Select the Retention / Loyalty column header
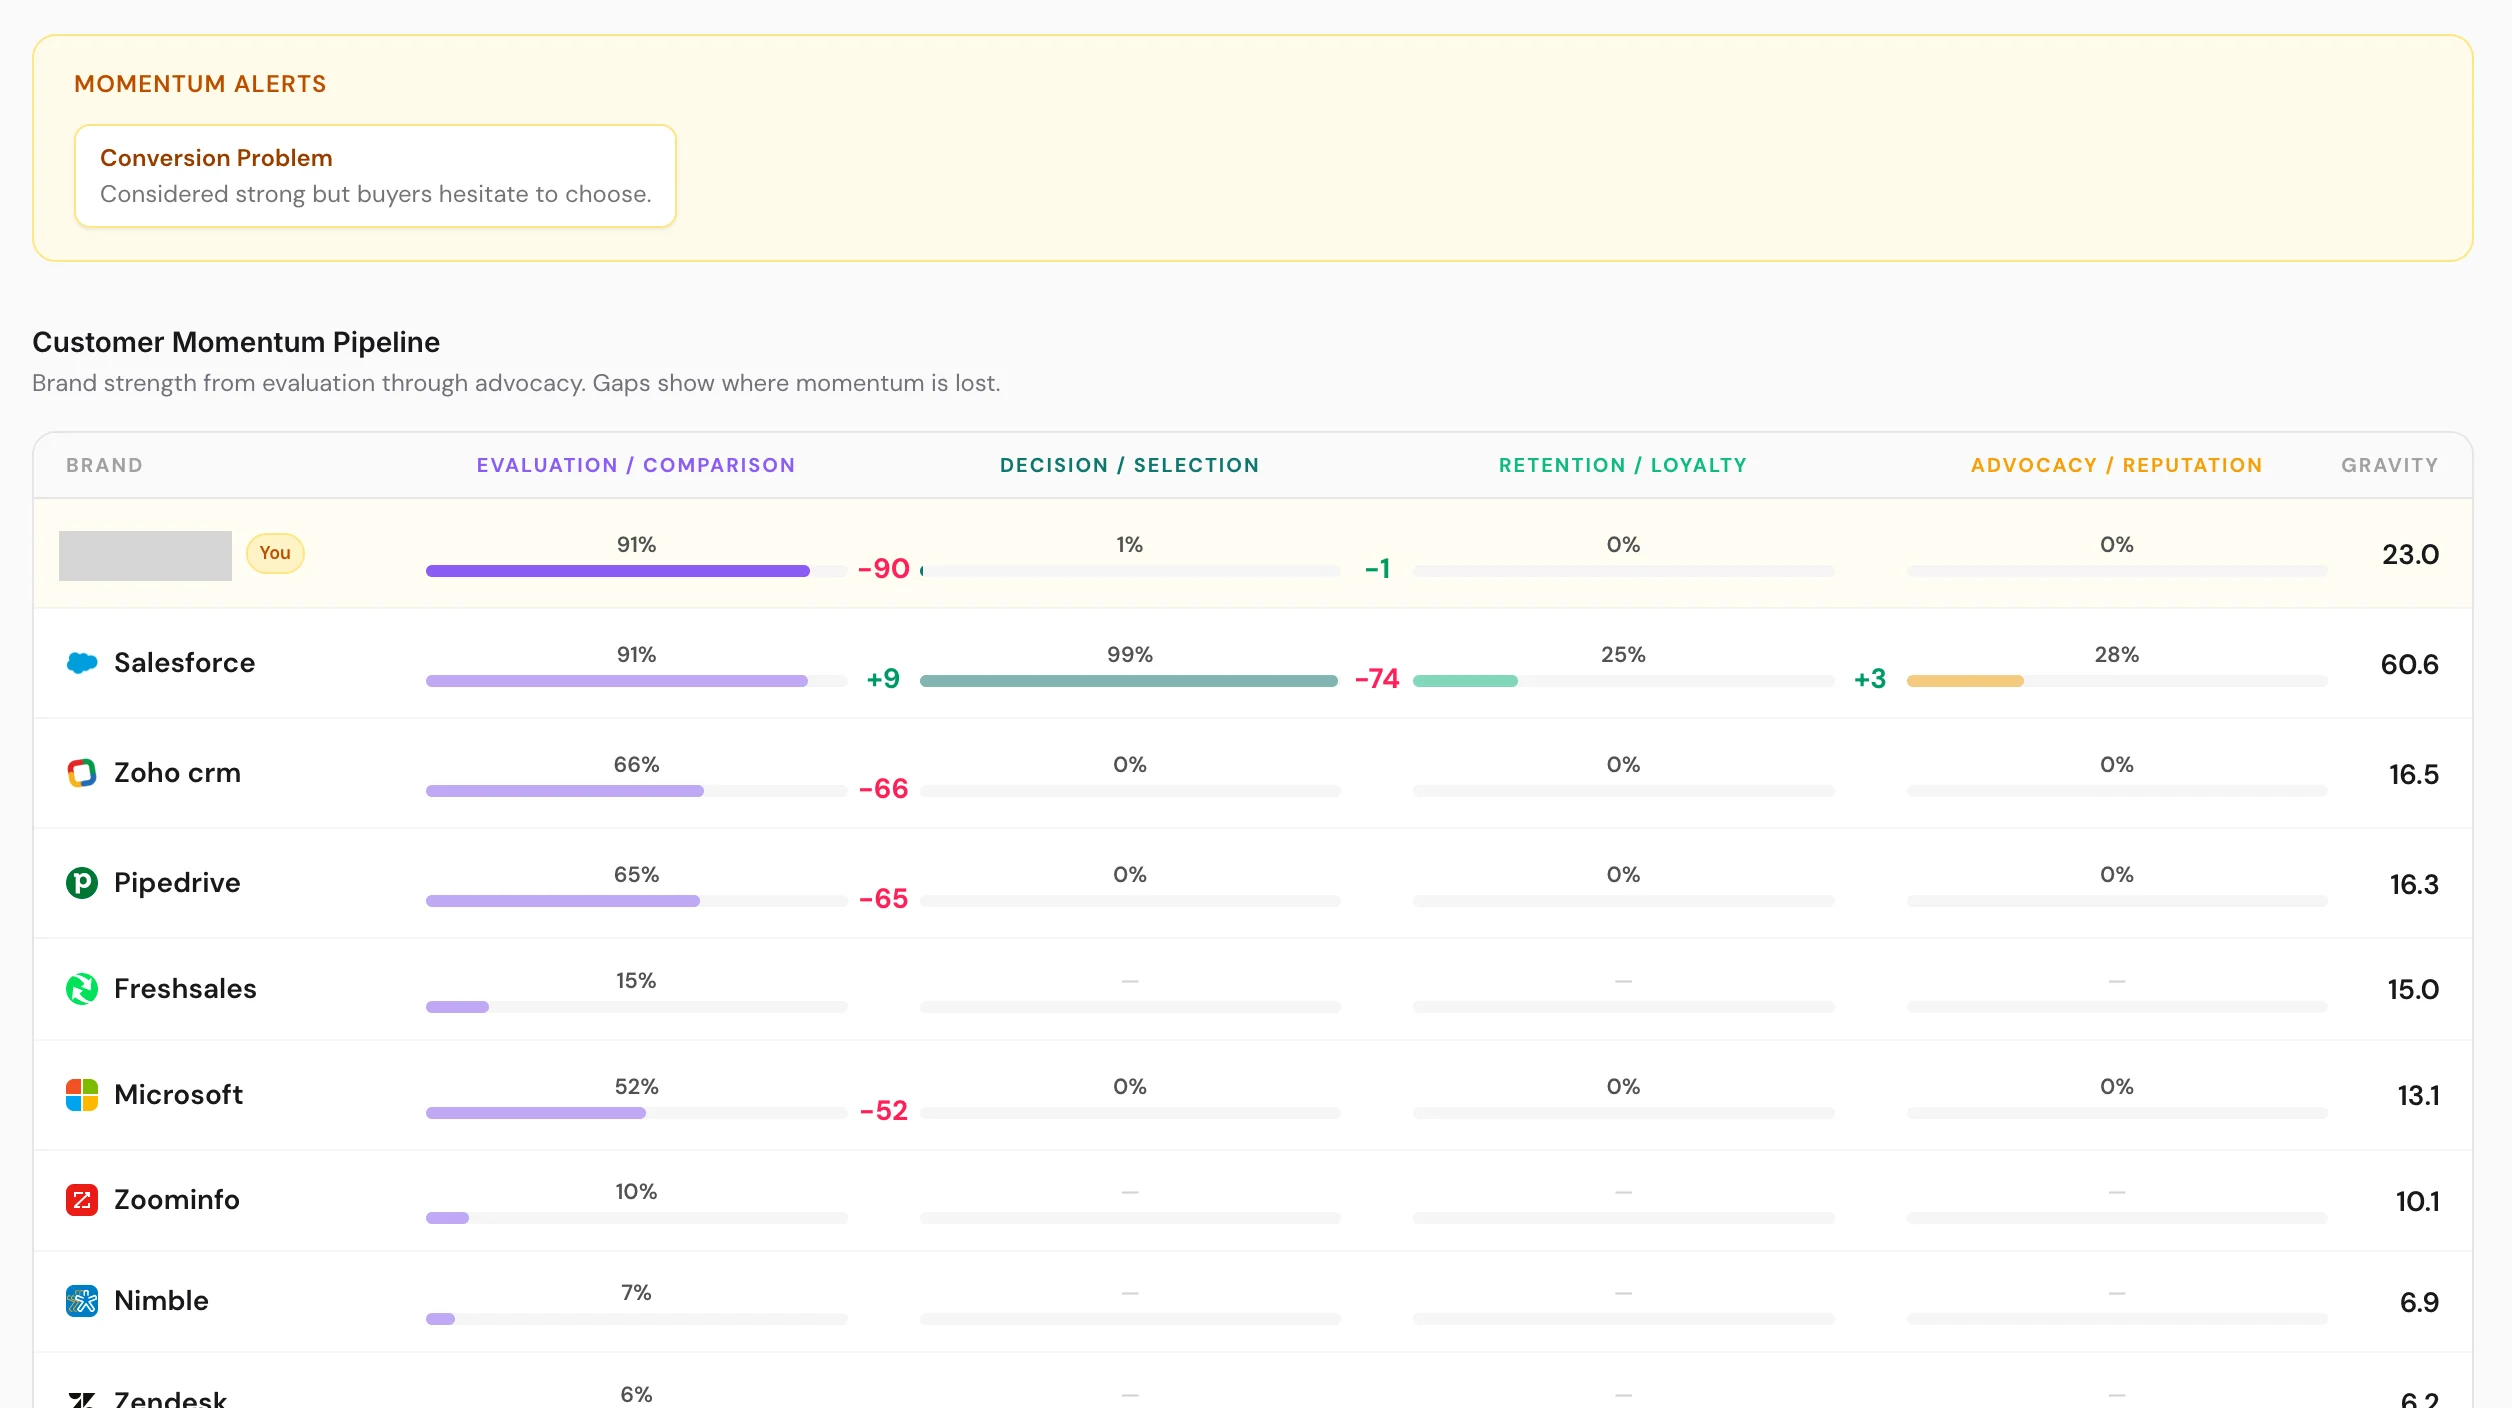 (x=1623, y=465)
